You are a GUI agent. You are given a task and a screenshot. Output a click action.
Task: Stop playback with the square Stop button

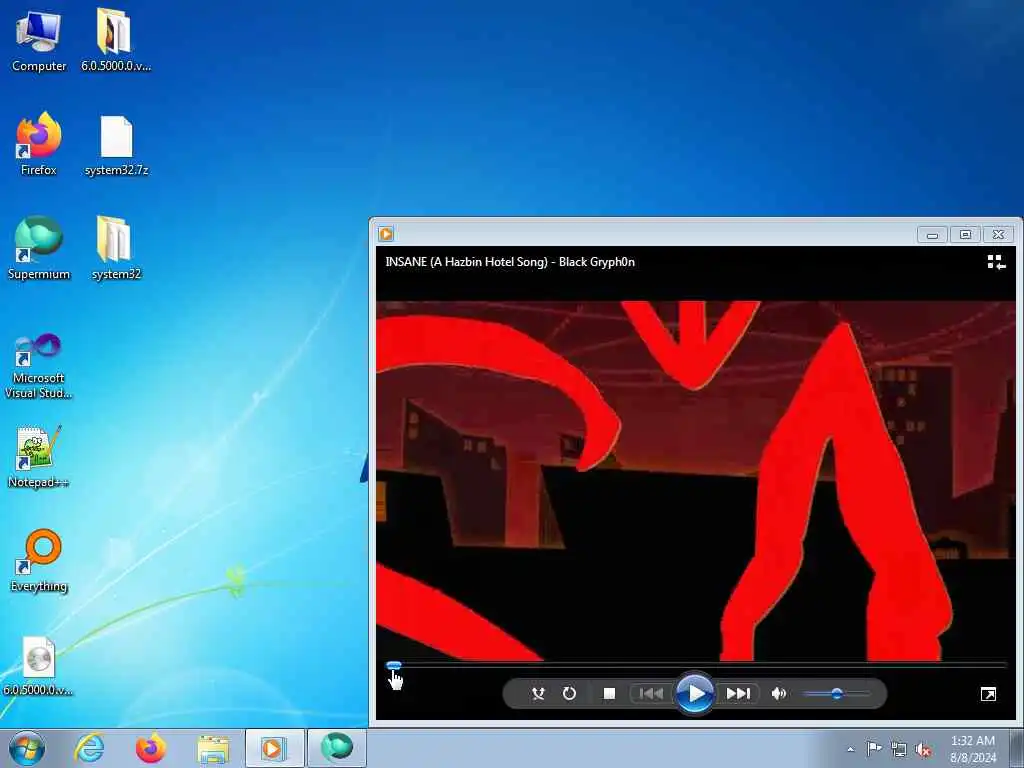coord(609,694)
